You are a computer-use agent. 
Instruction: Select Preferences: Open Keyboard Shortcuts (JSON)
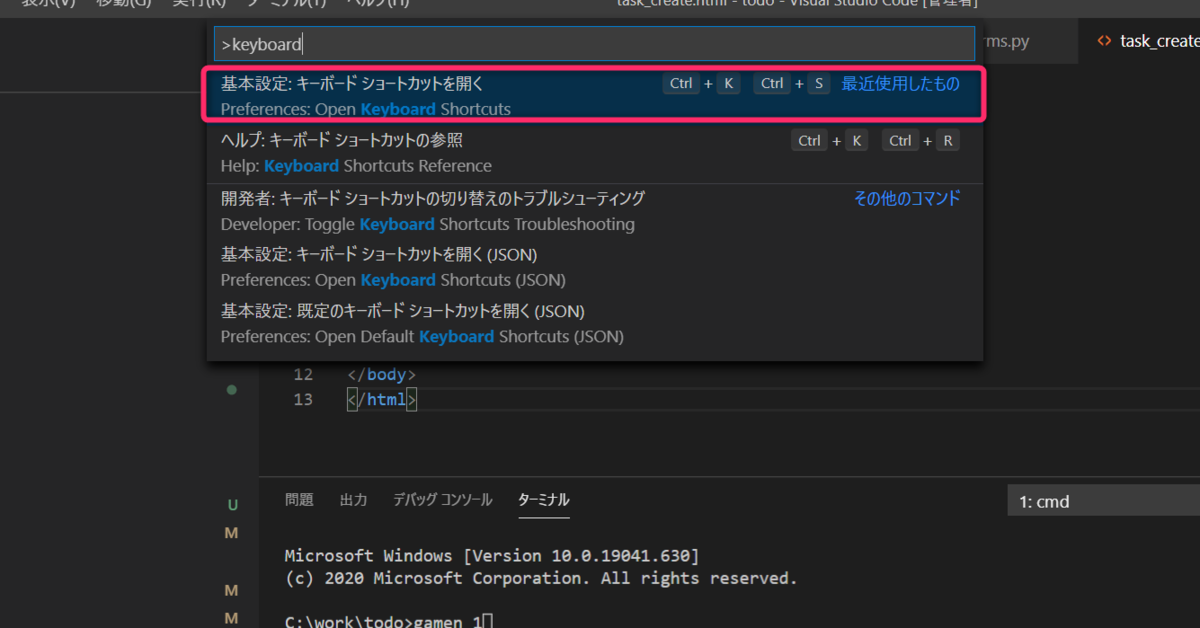595,267
